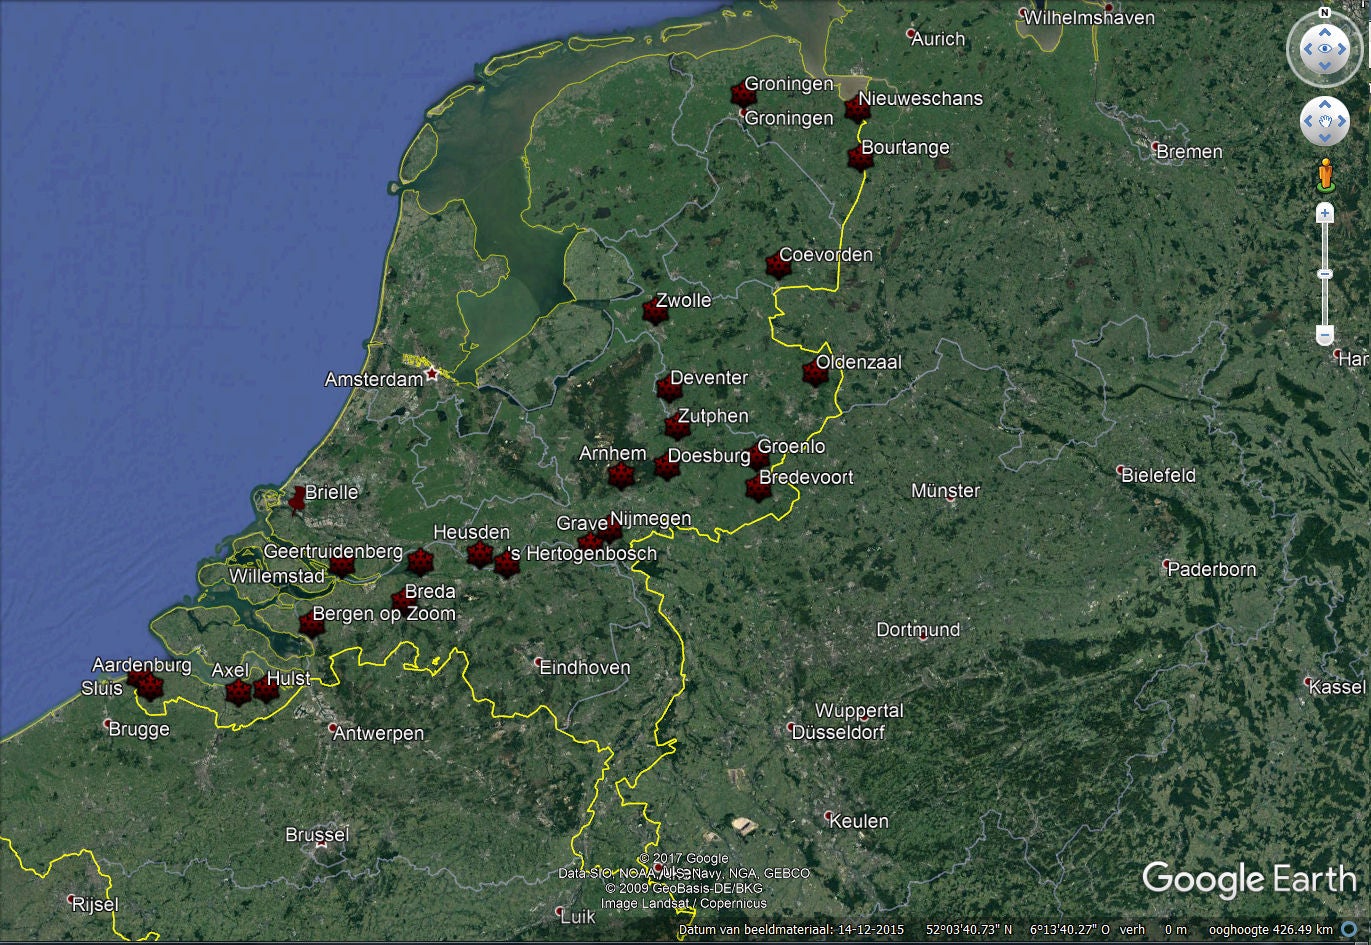Click the N north-up compass button

(1325, 14)
